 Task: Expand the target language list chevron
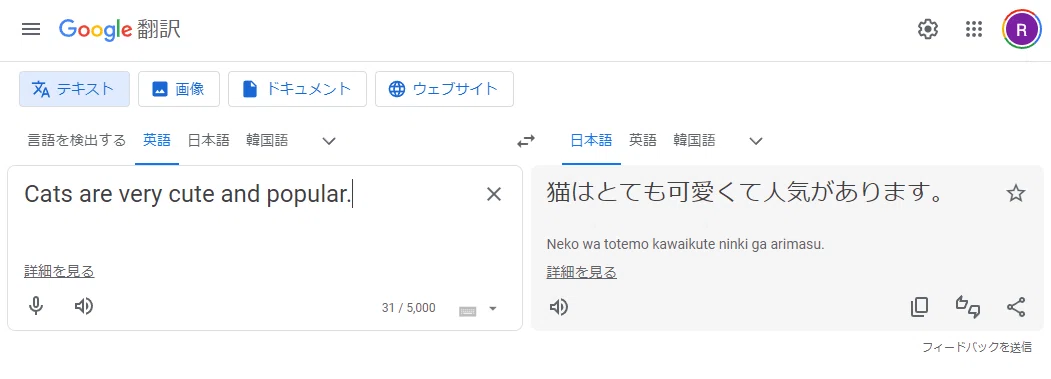[x=756, y=141]
